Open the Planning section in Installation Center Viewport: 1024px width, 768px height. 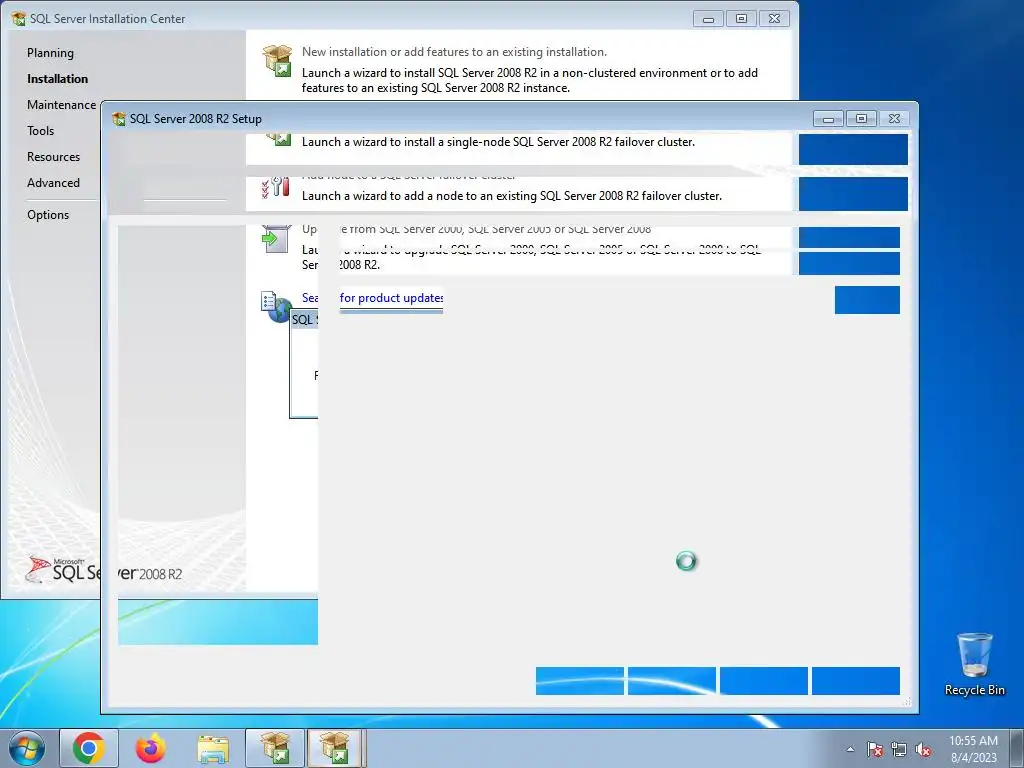(50, 53)
